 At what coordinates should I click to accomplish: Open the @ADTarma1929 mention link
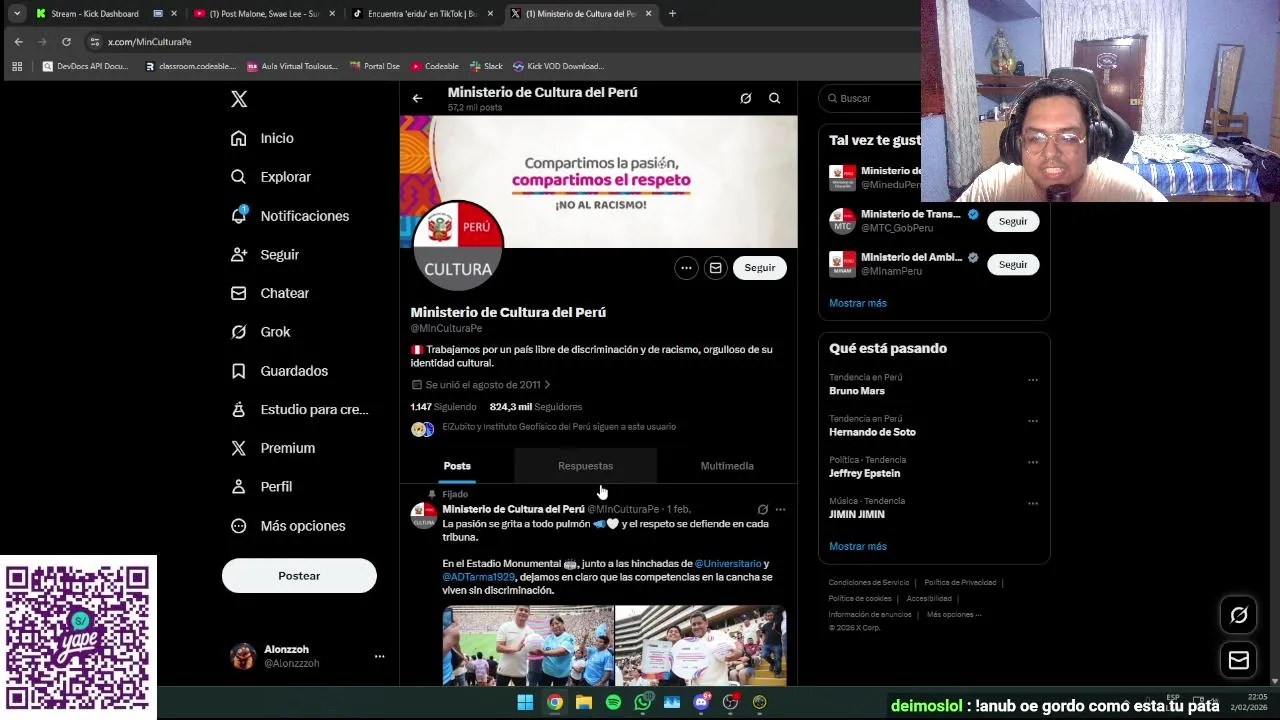[479, 577]
